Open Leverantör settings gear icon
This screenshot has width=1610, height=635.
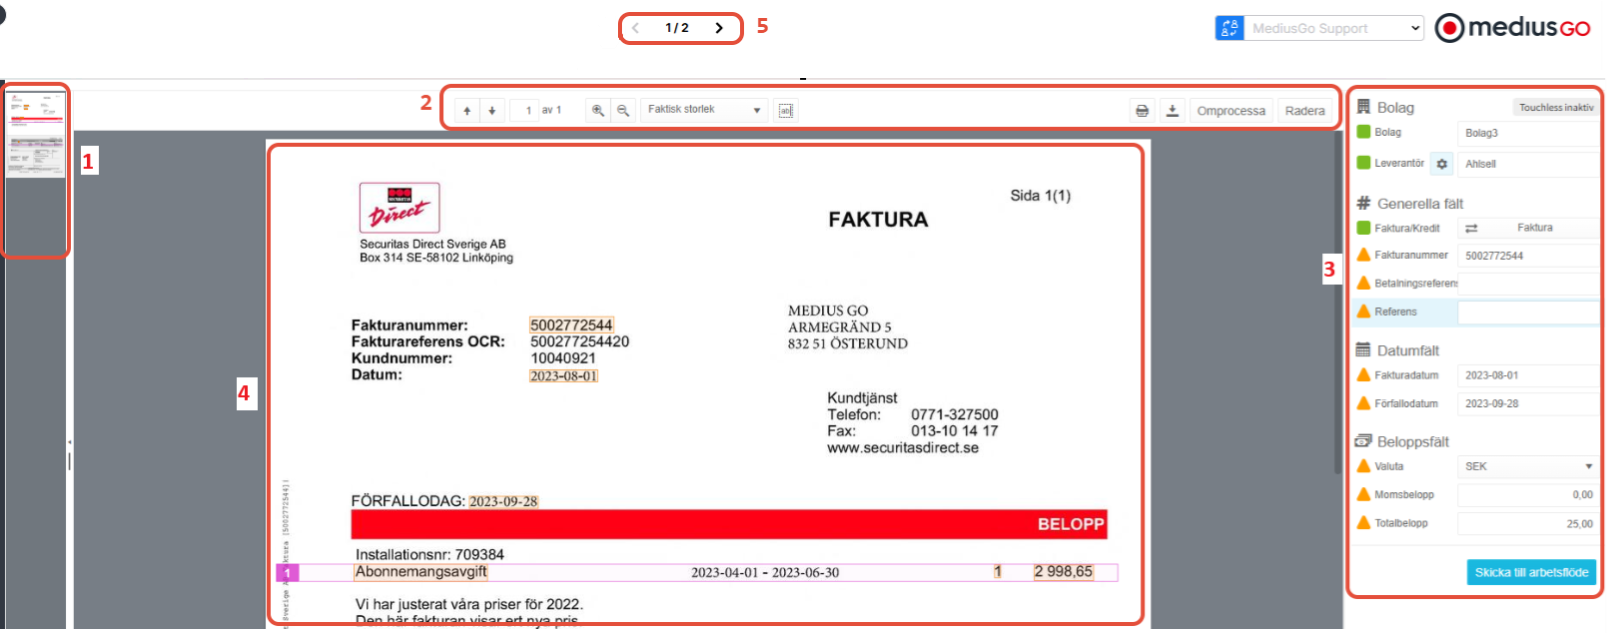(x=1442, y=164)
